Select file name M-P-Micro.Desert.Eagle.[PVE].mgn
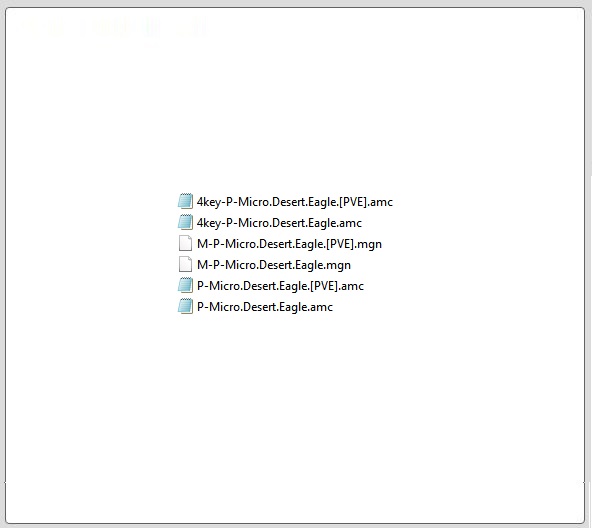 [290, 244]
